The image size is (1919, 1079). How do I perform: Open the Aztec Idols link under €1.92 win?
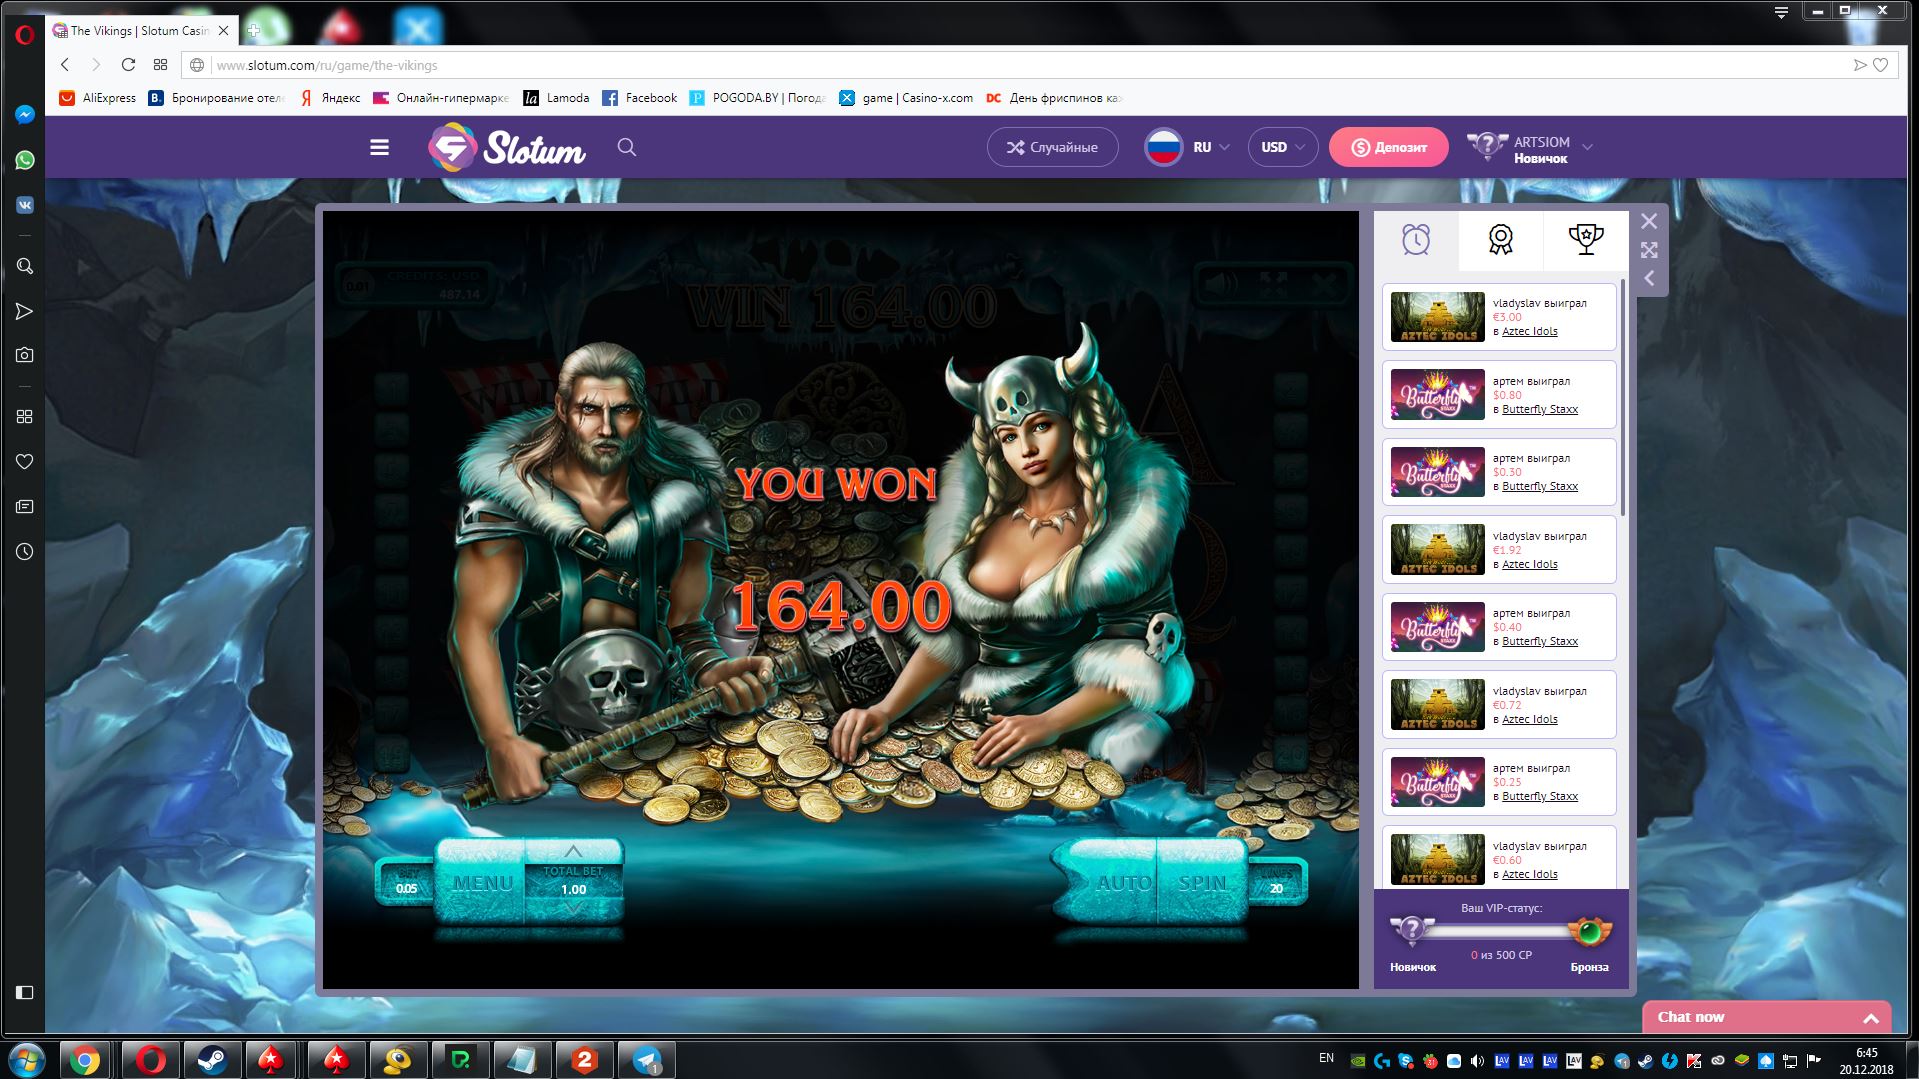[x=1530, y=564]
